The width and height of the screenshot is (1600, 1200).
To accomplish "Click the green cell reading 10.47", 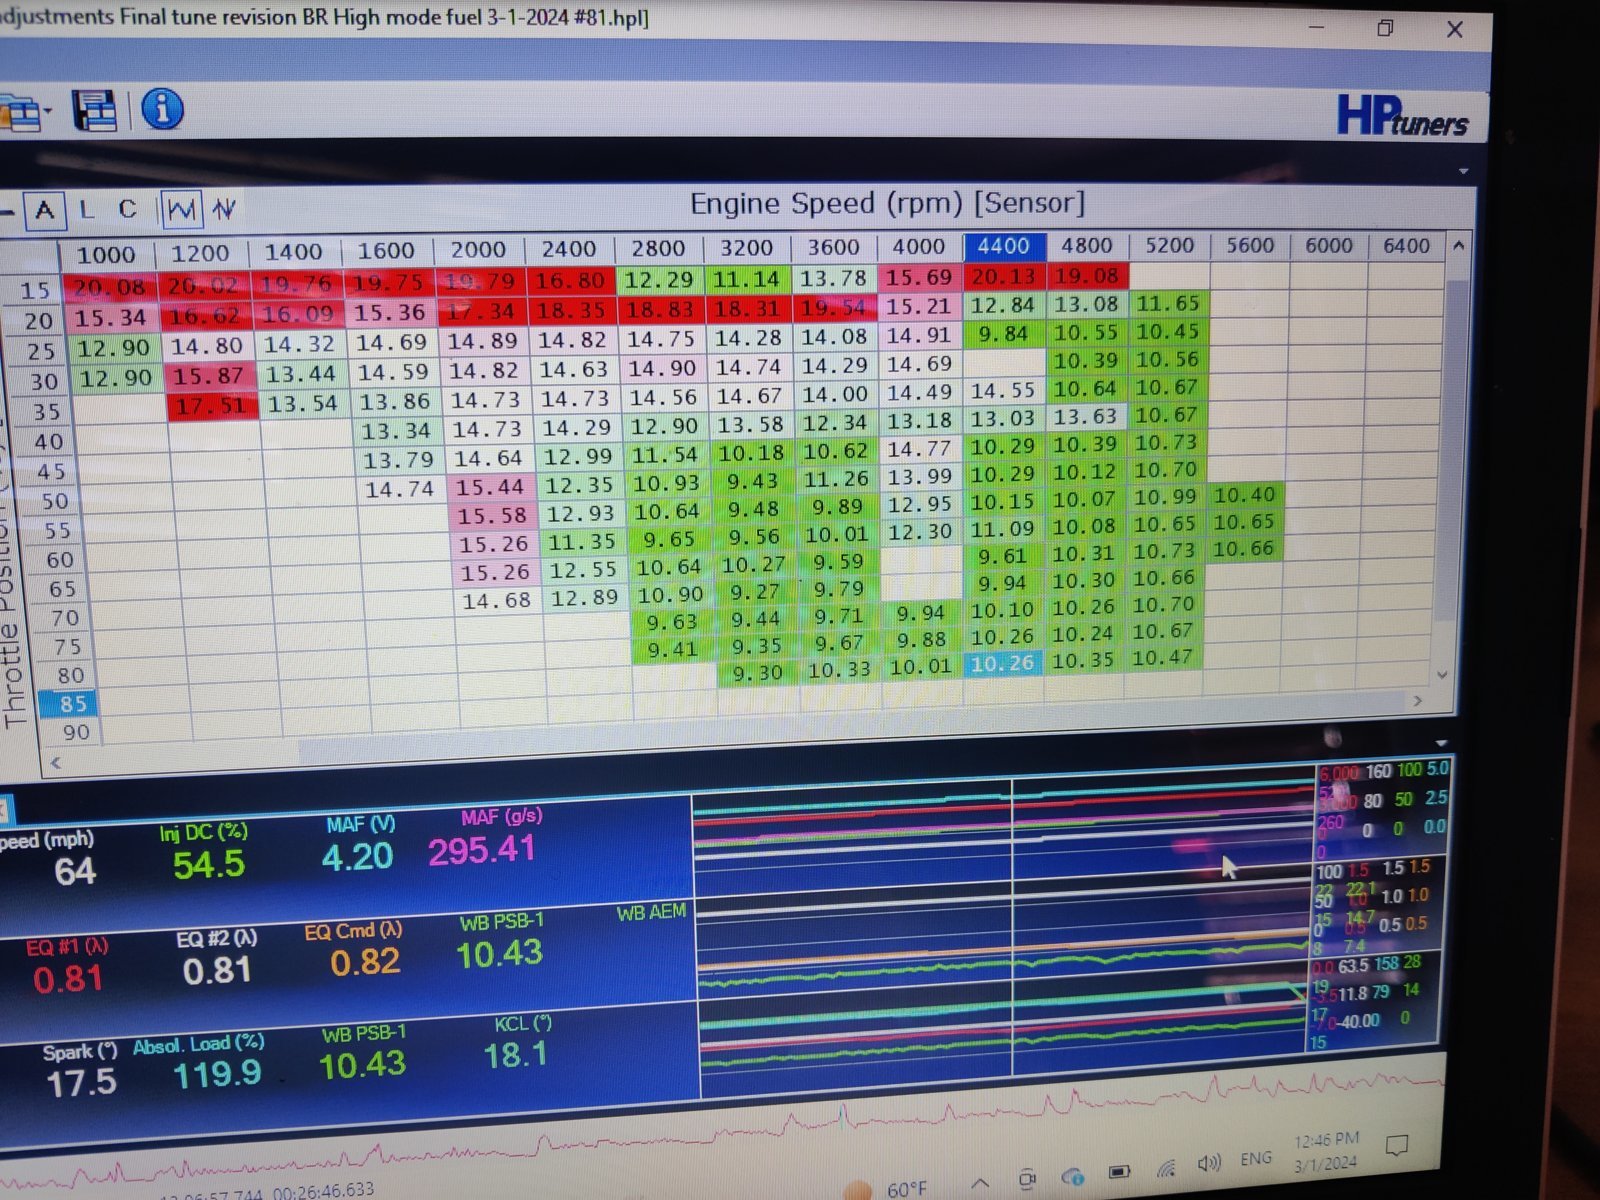I will pos(1163,658).
